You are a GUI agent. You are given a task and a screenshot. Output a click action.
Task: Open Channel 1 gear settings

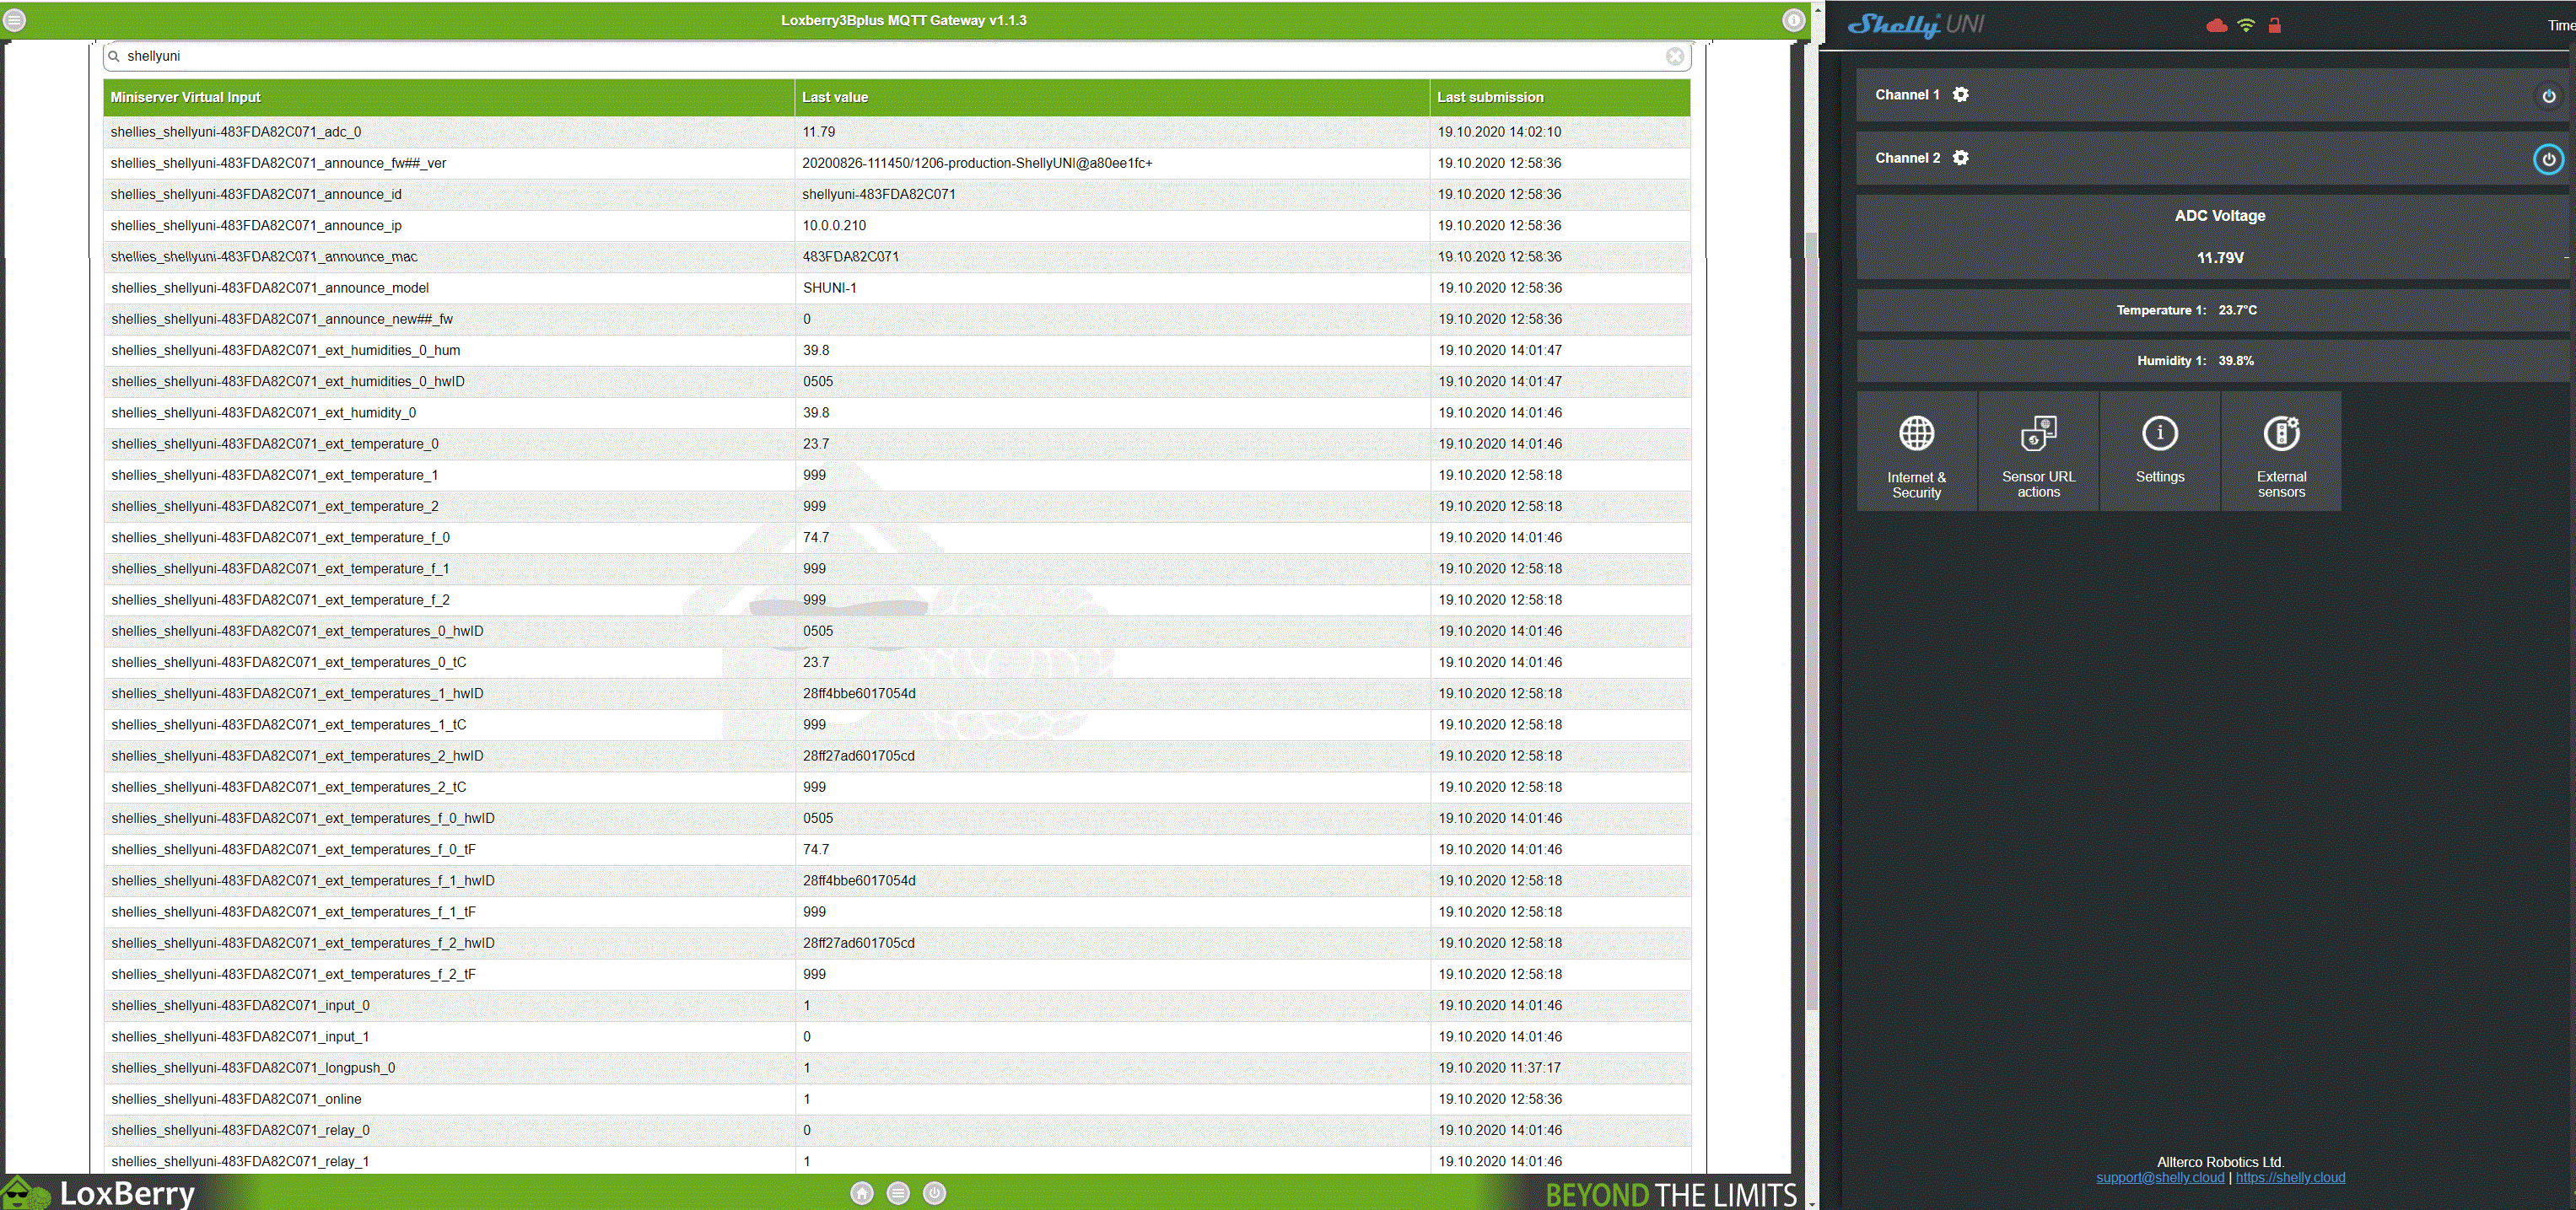pos(1961,95)
